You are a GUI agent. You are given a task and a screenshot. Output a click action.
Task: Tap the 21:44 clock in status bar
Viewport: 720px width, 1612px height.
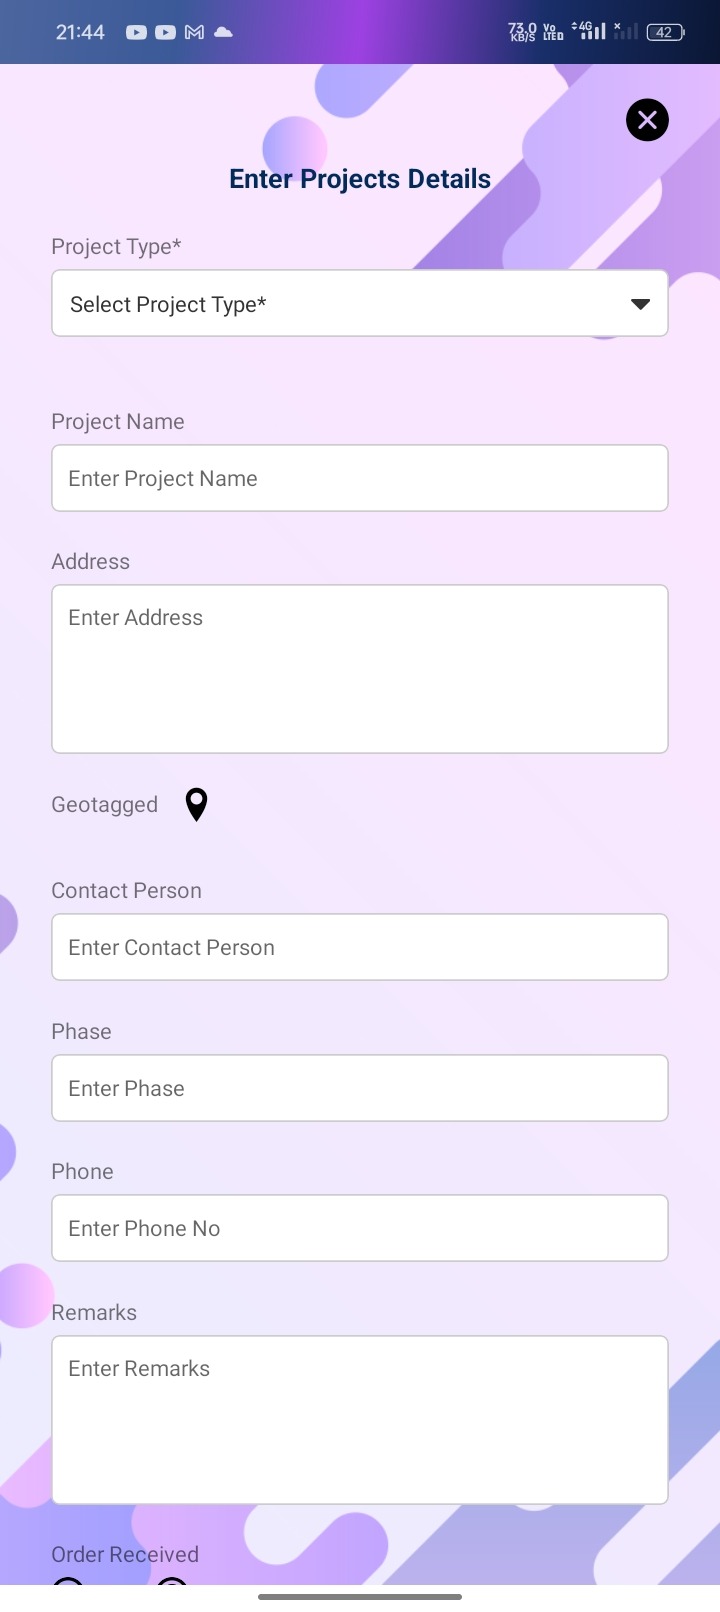[80, 32]
